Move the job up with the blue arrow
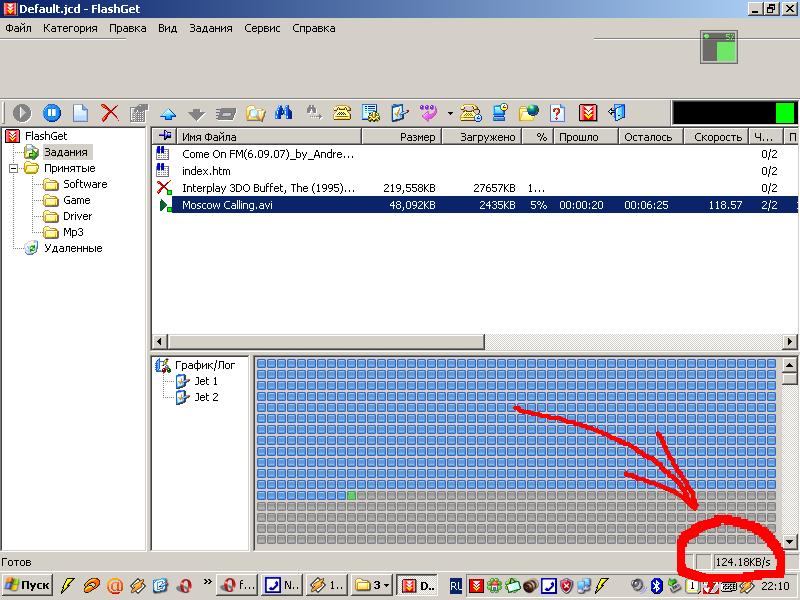The image size is (800, 600). [x=168, y=113]
